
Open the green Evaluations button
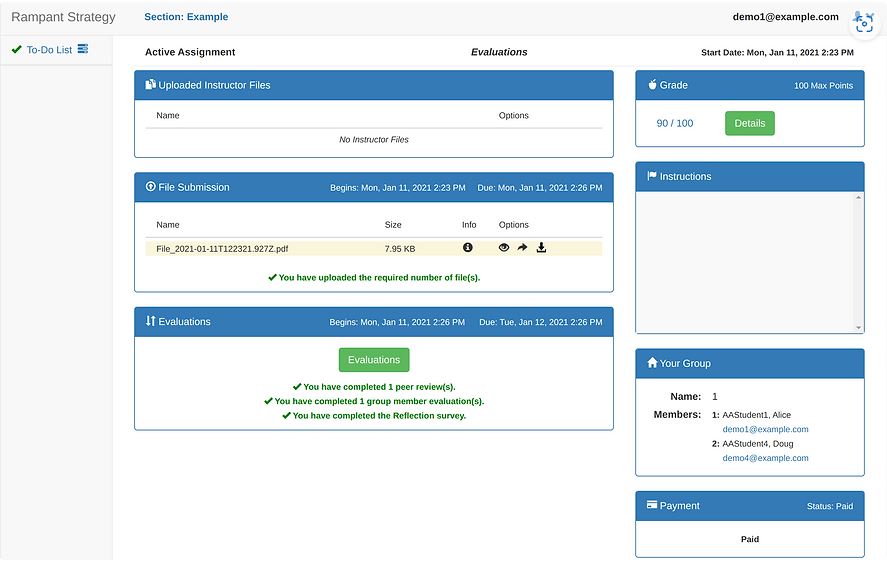point(374,360)
